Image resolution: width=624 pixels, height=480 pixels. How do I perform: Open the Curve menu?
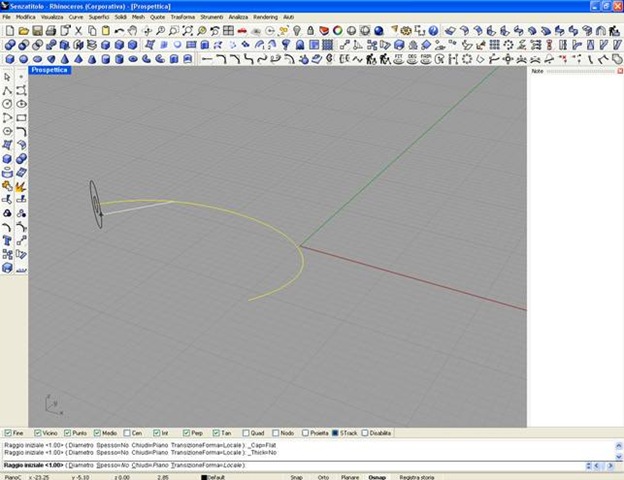coord(76,17)
